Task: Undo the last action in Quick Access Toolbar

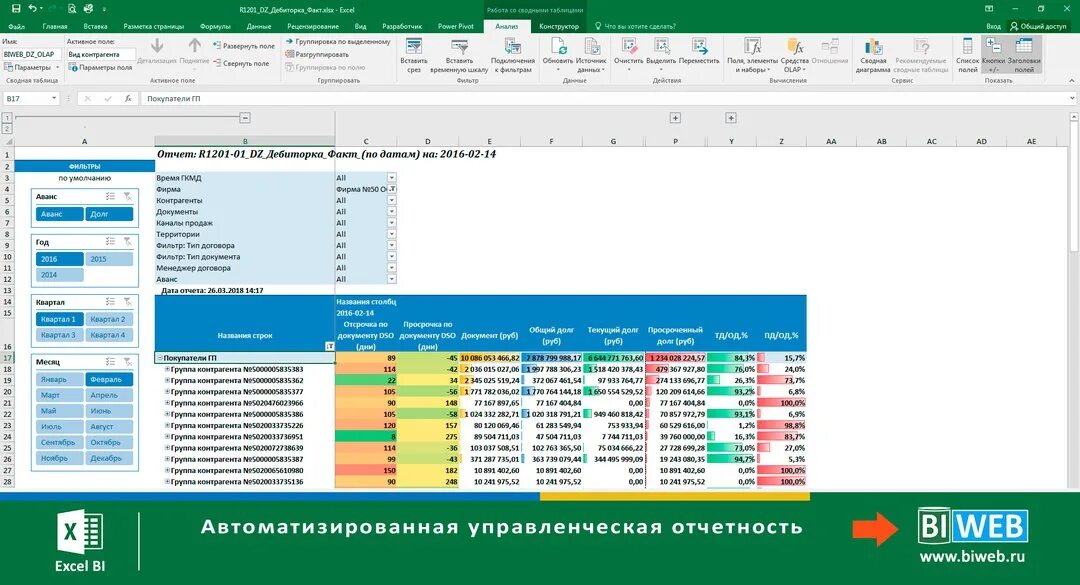Action: (x=33, y=9)
